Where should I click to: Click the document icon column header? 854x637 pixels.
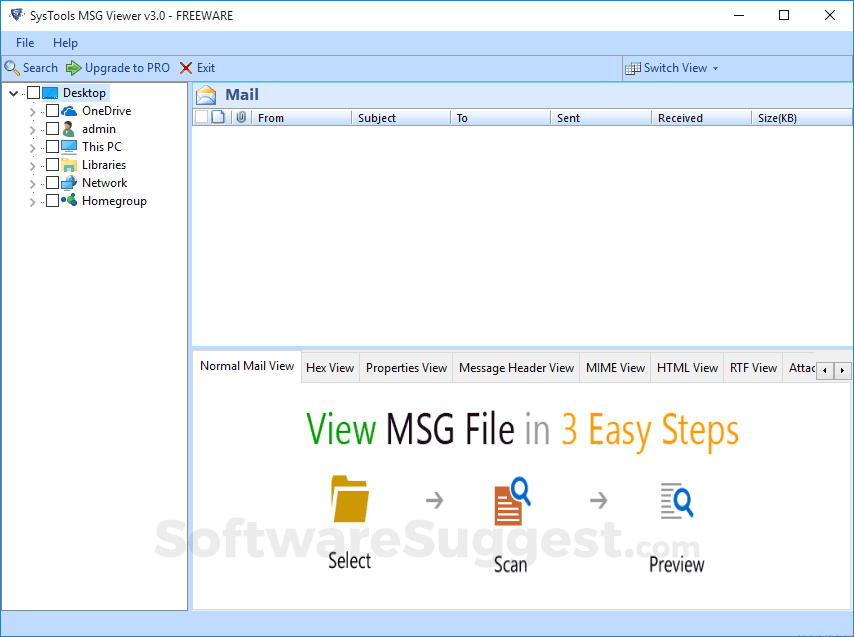pyautogui.click(x=218, y=117)
